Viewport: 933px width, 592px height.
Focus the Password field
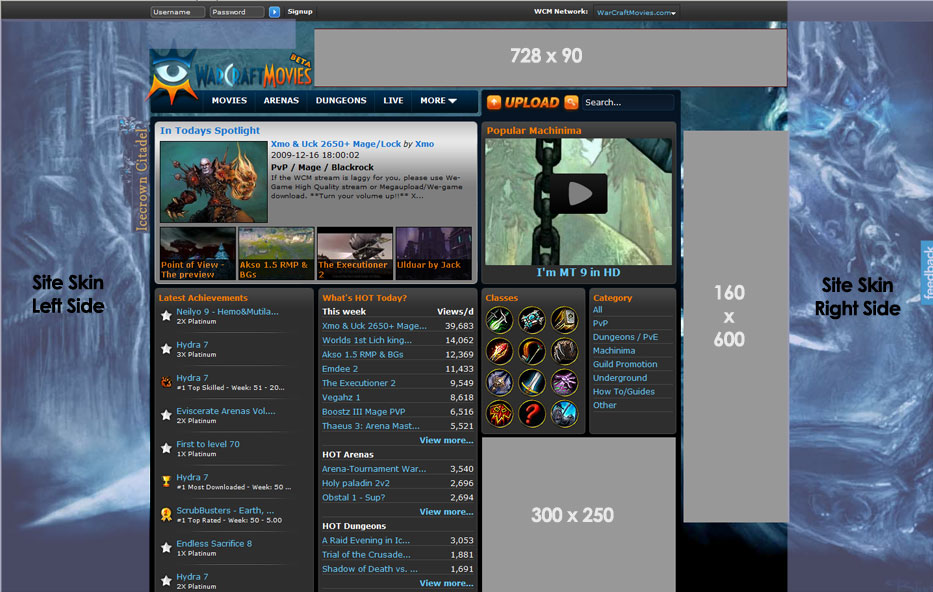tap(237, 12)
